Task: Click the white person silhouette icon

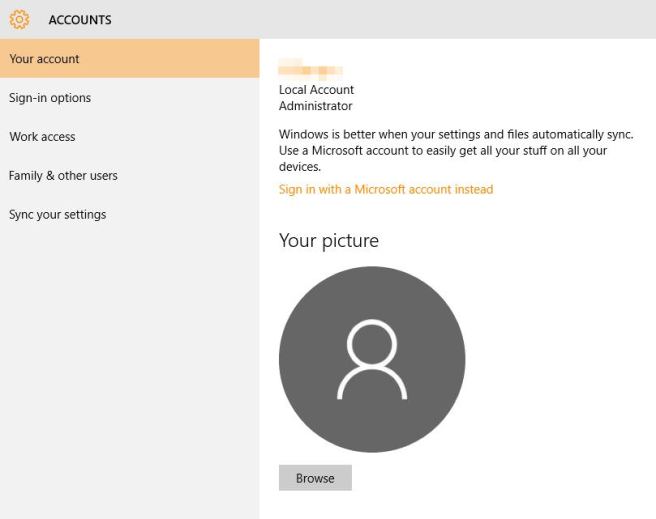Action: [371, 360]
